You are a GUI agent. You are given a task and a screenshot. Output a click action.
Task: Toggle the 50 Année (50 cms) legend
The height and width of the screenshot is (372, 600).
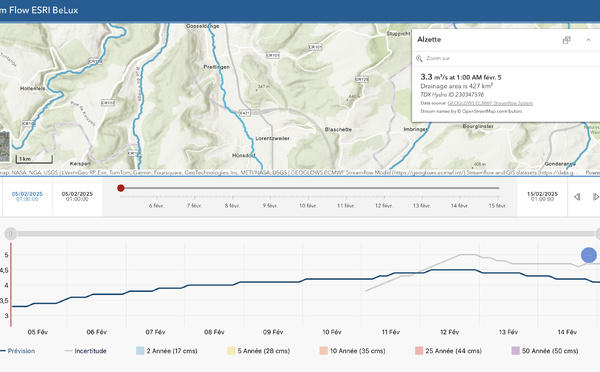coord(545,351)
